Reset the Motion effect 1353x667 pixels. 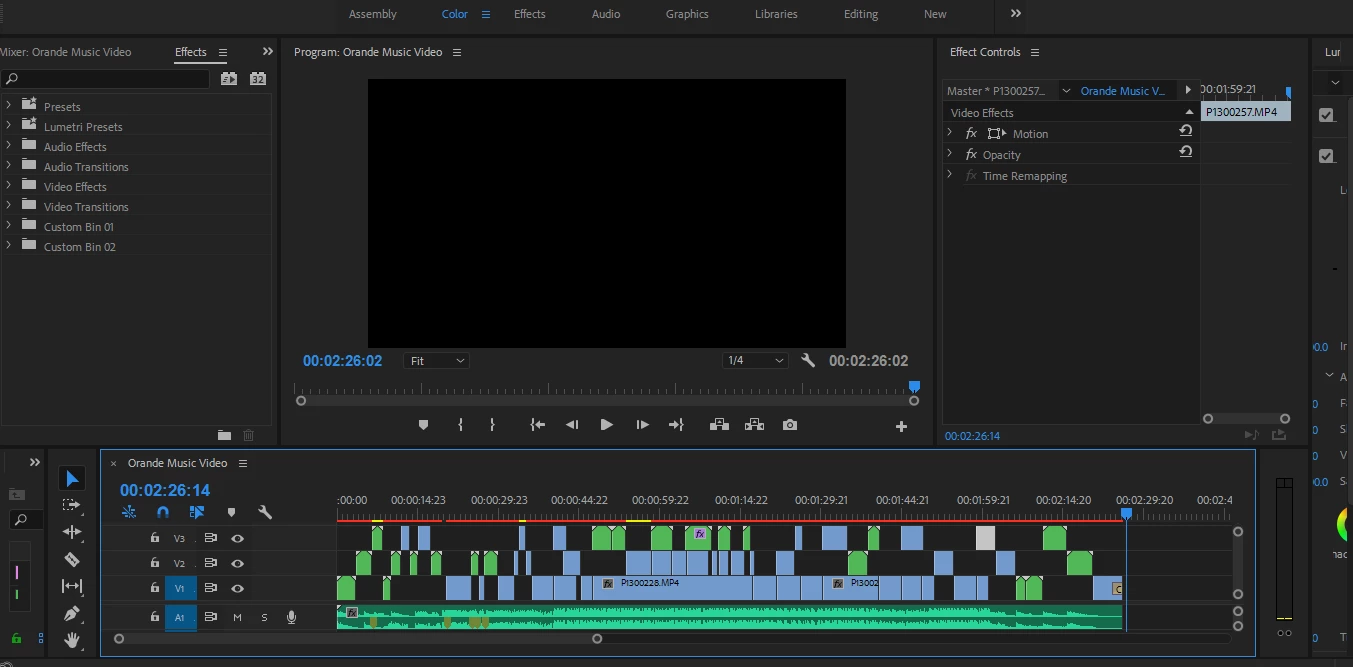pyautogui.click(x=1185, y=131)
